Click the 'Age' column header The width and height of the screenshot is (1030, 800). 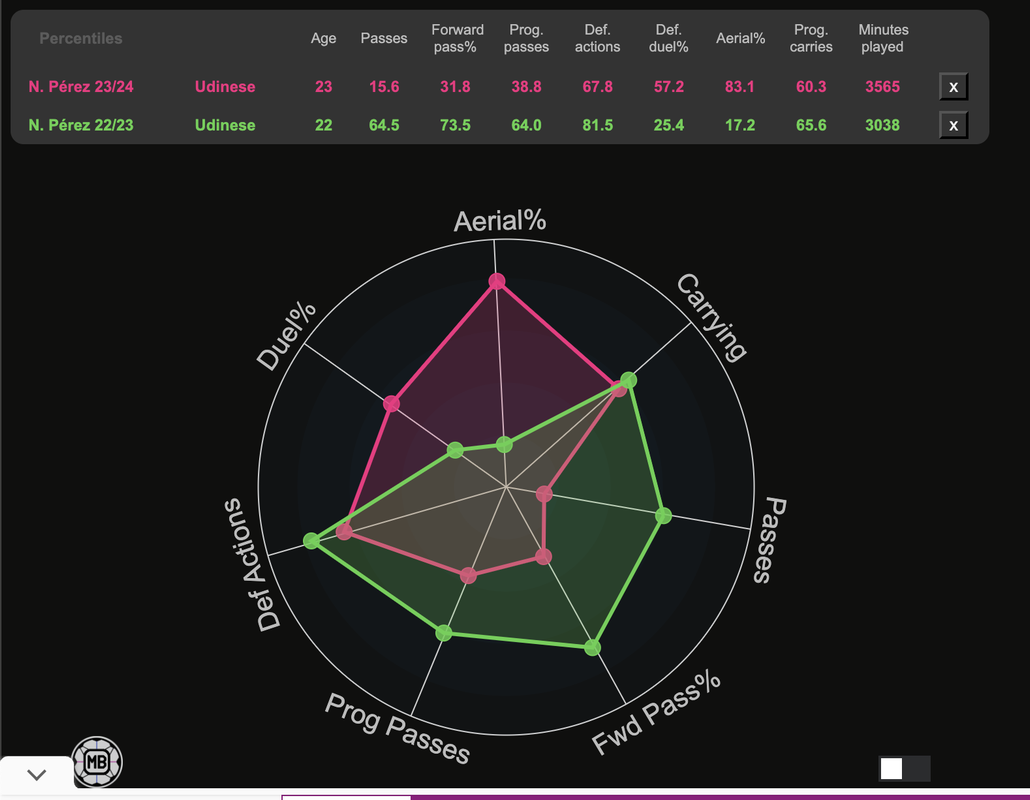pos(323,38)
